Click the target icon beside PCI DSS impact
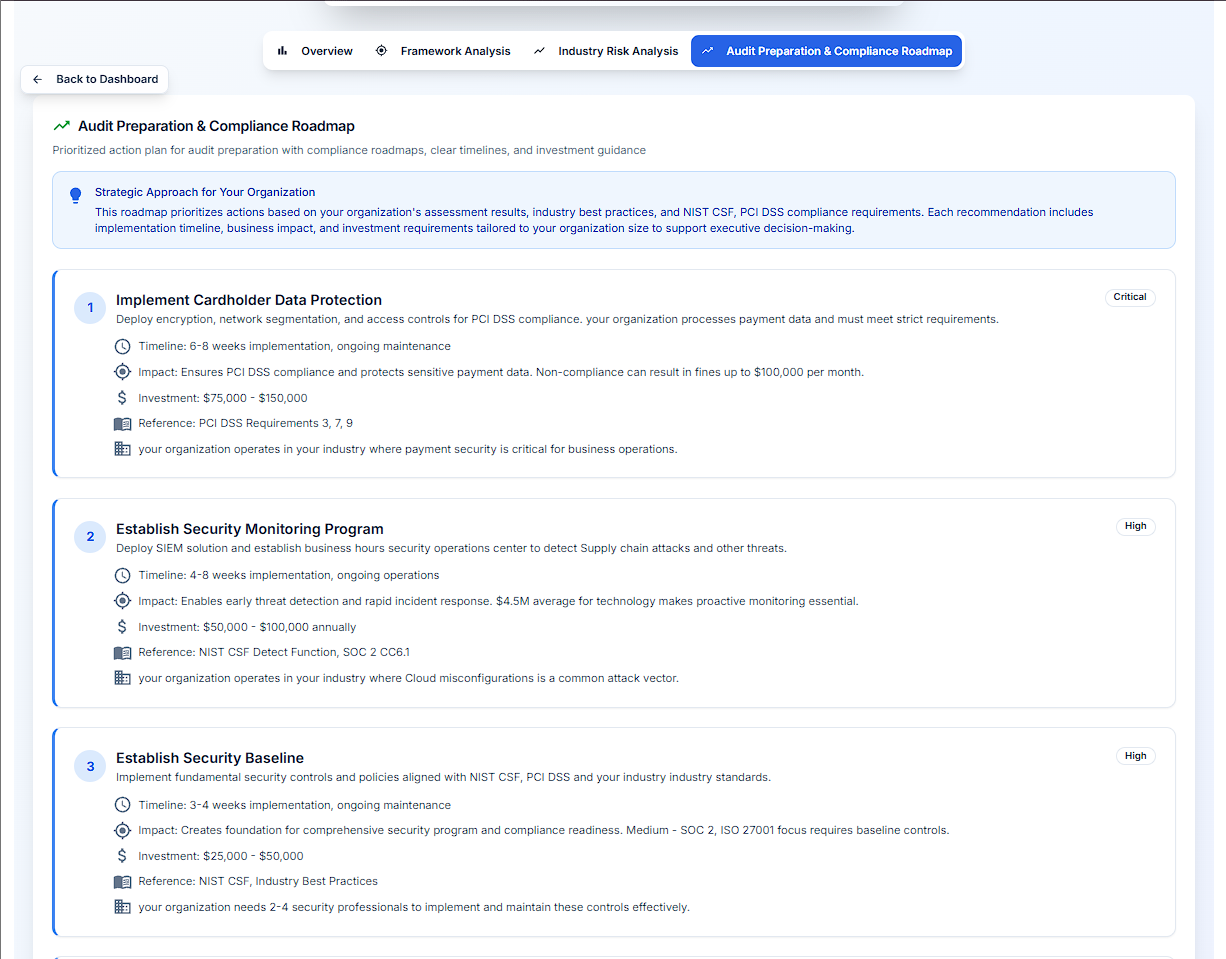This screenshot has width=1226, height=959. pos(122,372)
